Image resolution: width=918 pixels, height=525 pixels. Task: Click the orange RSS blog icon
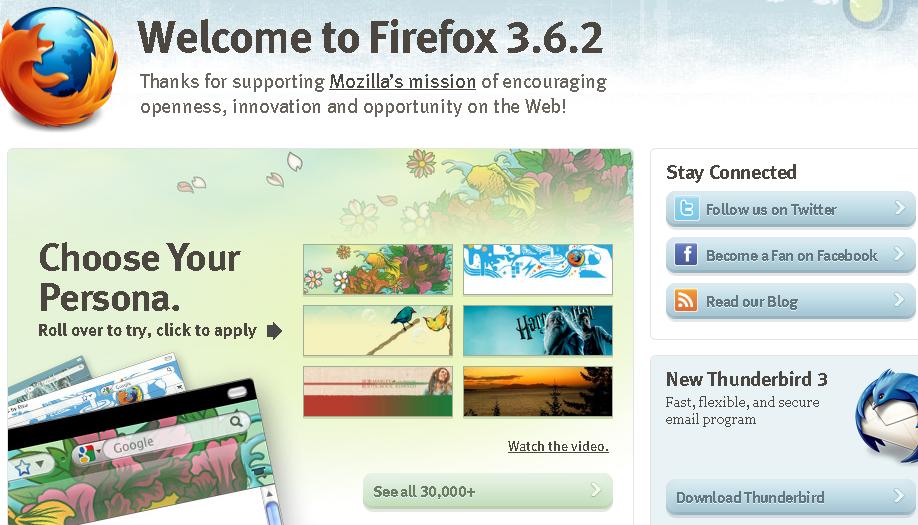[686, 301]
